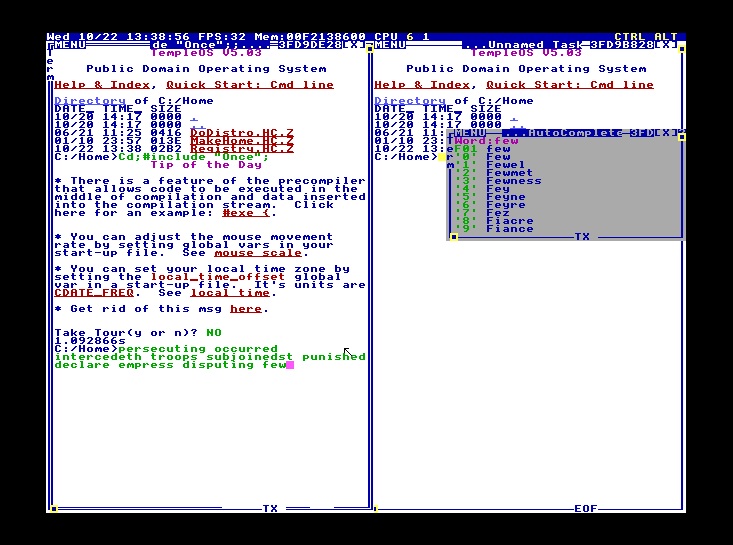This screenshot has height=545, width=733.
Task: Select autocomplete suggestion Feyre
Action: pos(490,205)
